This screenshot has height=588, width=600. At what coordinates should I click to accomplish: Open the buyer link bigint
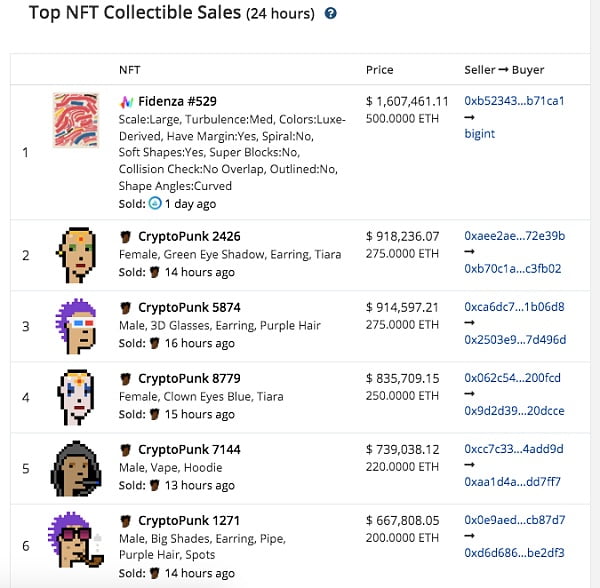(480, 133)
